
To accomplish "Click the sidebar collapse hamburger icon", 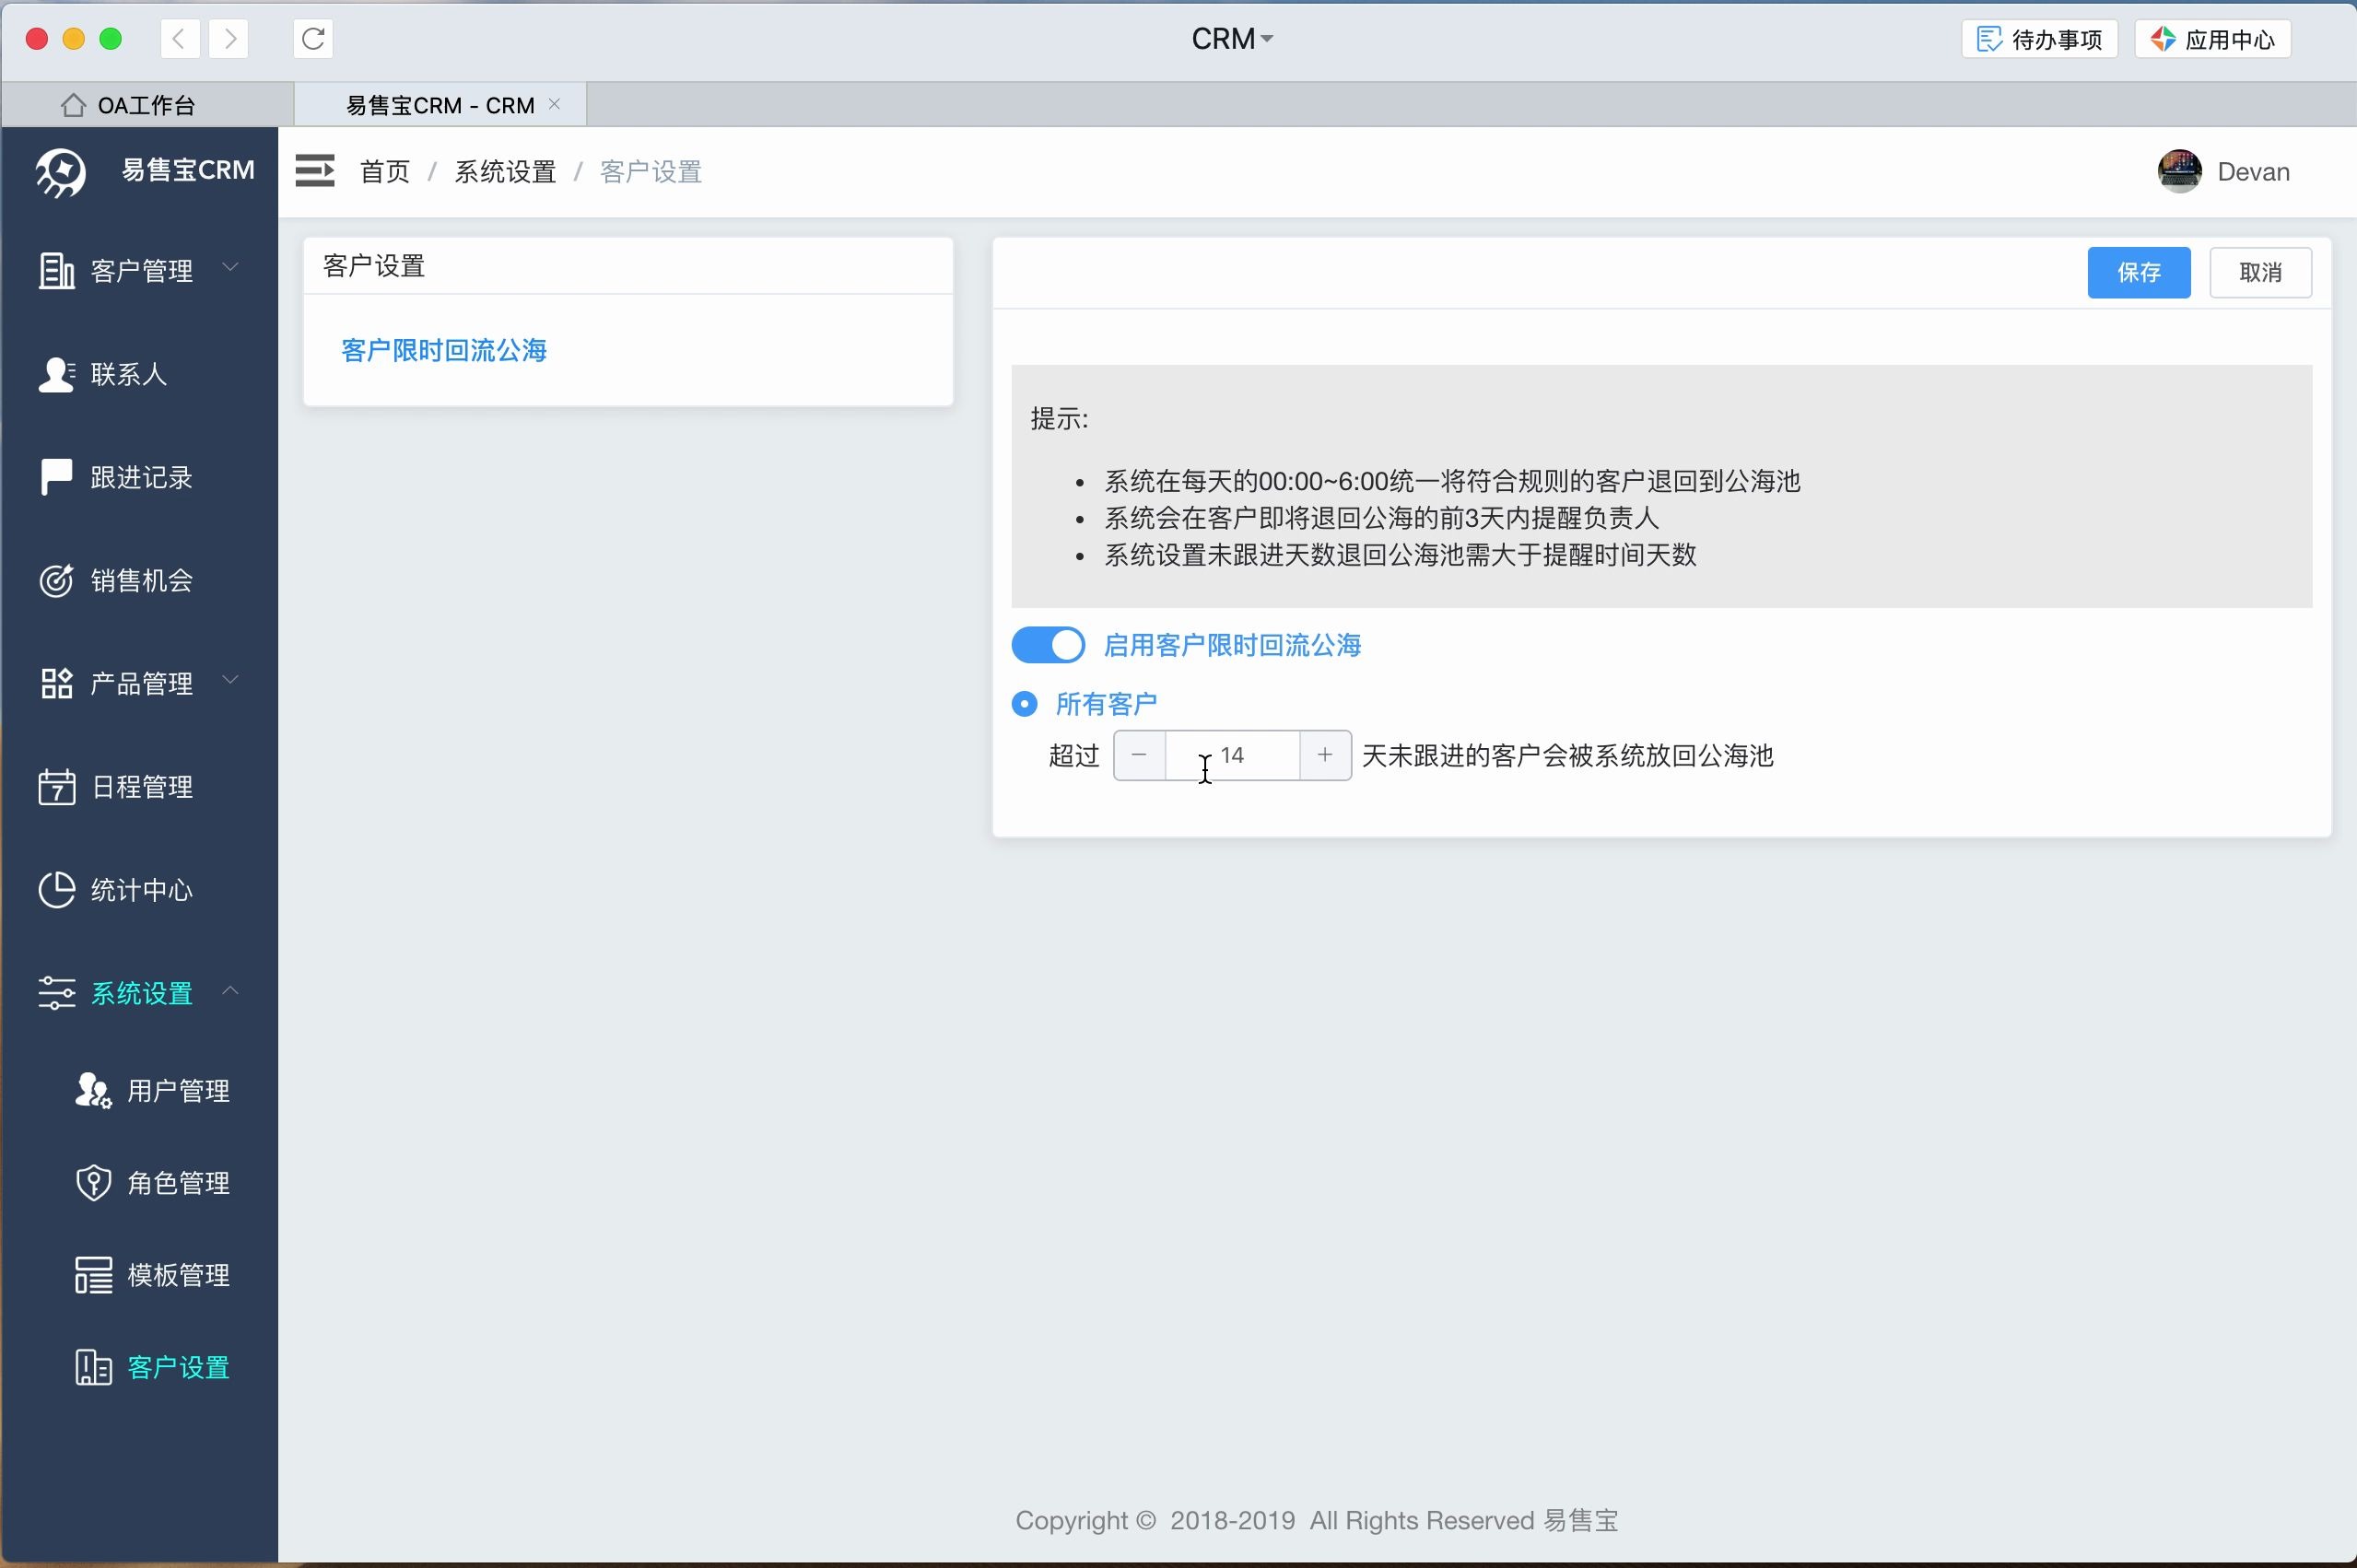I will pos(315,171).
